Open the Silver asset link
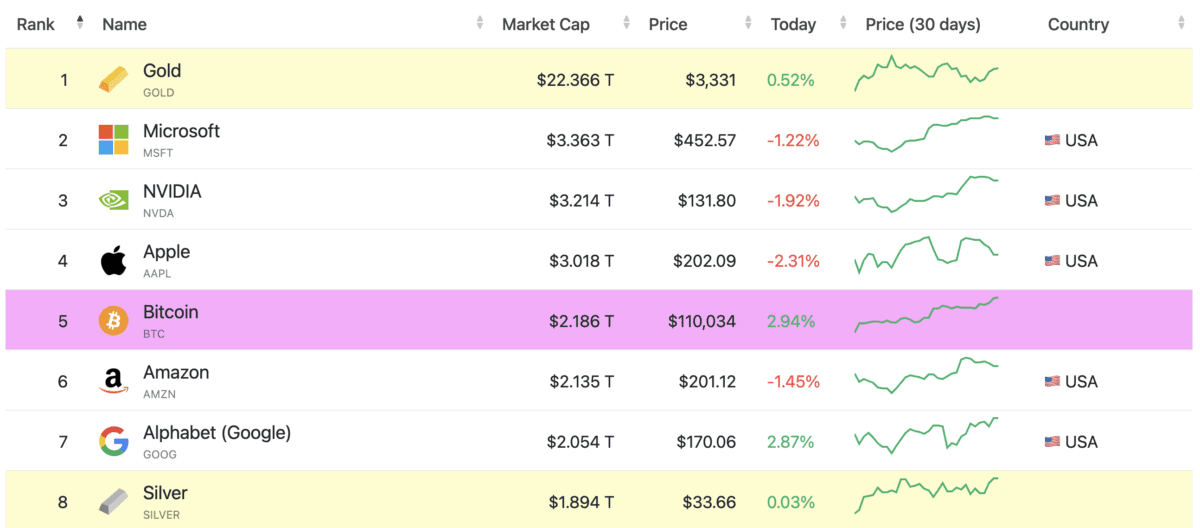This screenshot has height=528, width=1200. click(165, 493)
